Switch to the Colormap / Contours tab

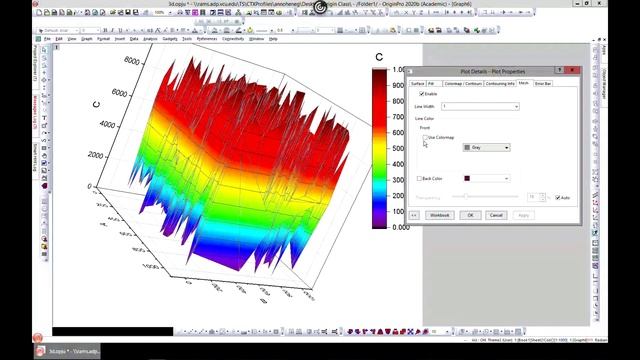pyautogui.click(x=463, y=83)
